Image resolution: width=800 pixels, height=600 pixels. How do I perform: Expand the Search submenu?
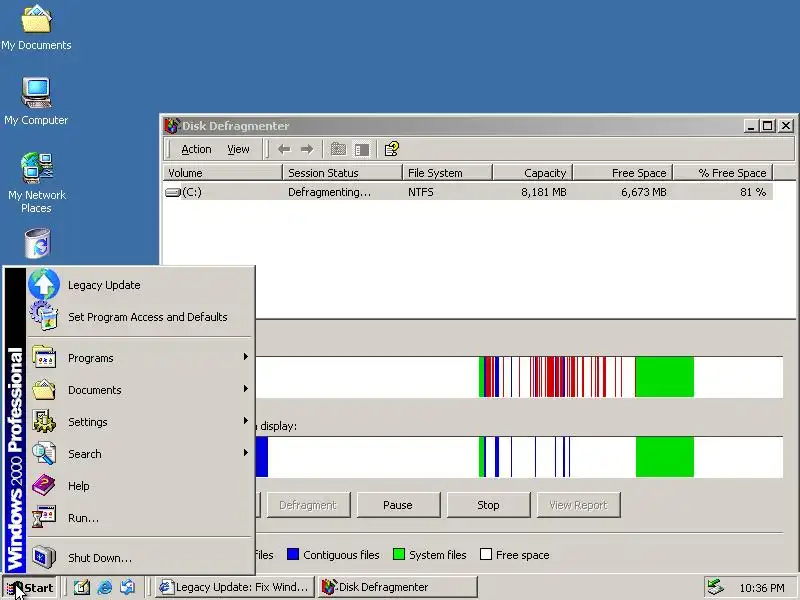140,454
